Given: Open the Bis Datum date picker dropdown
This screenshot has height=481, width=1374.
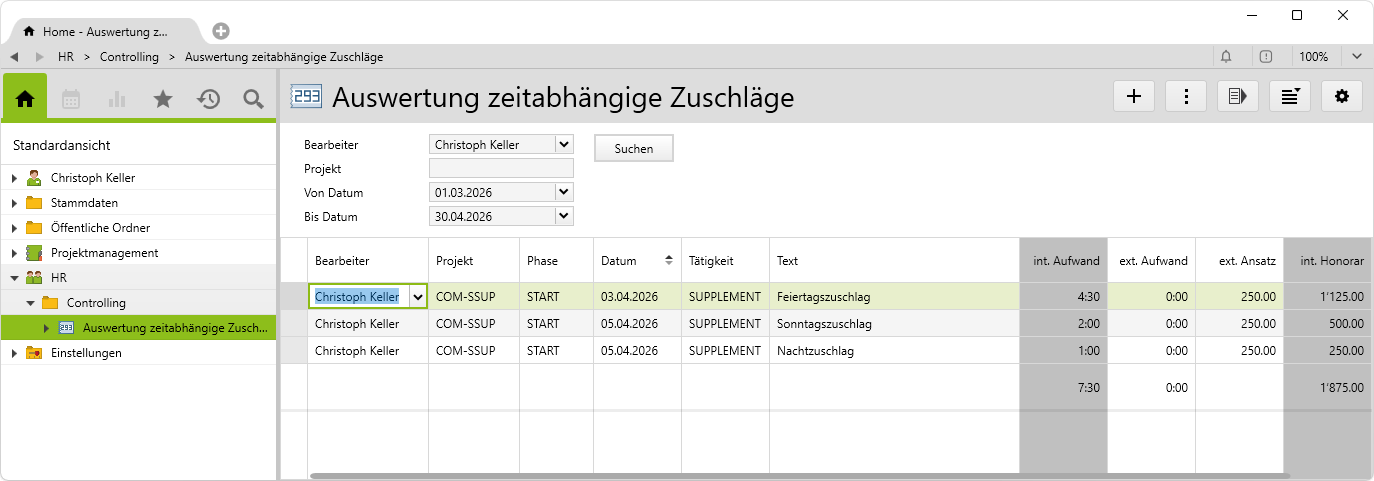Looking at the screenshot, I should (564, 216).
